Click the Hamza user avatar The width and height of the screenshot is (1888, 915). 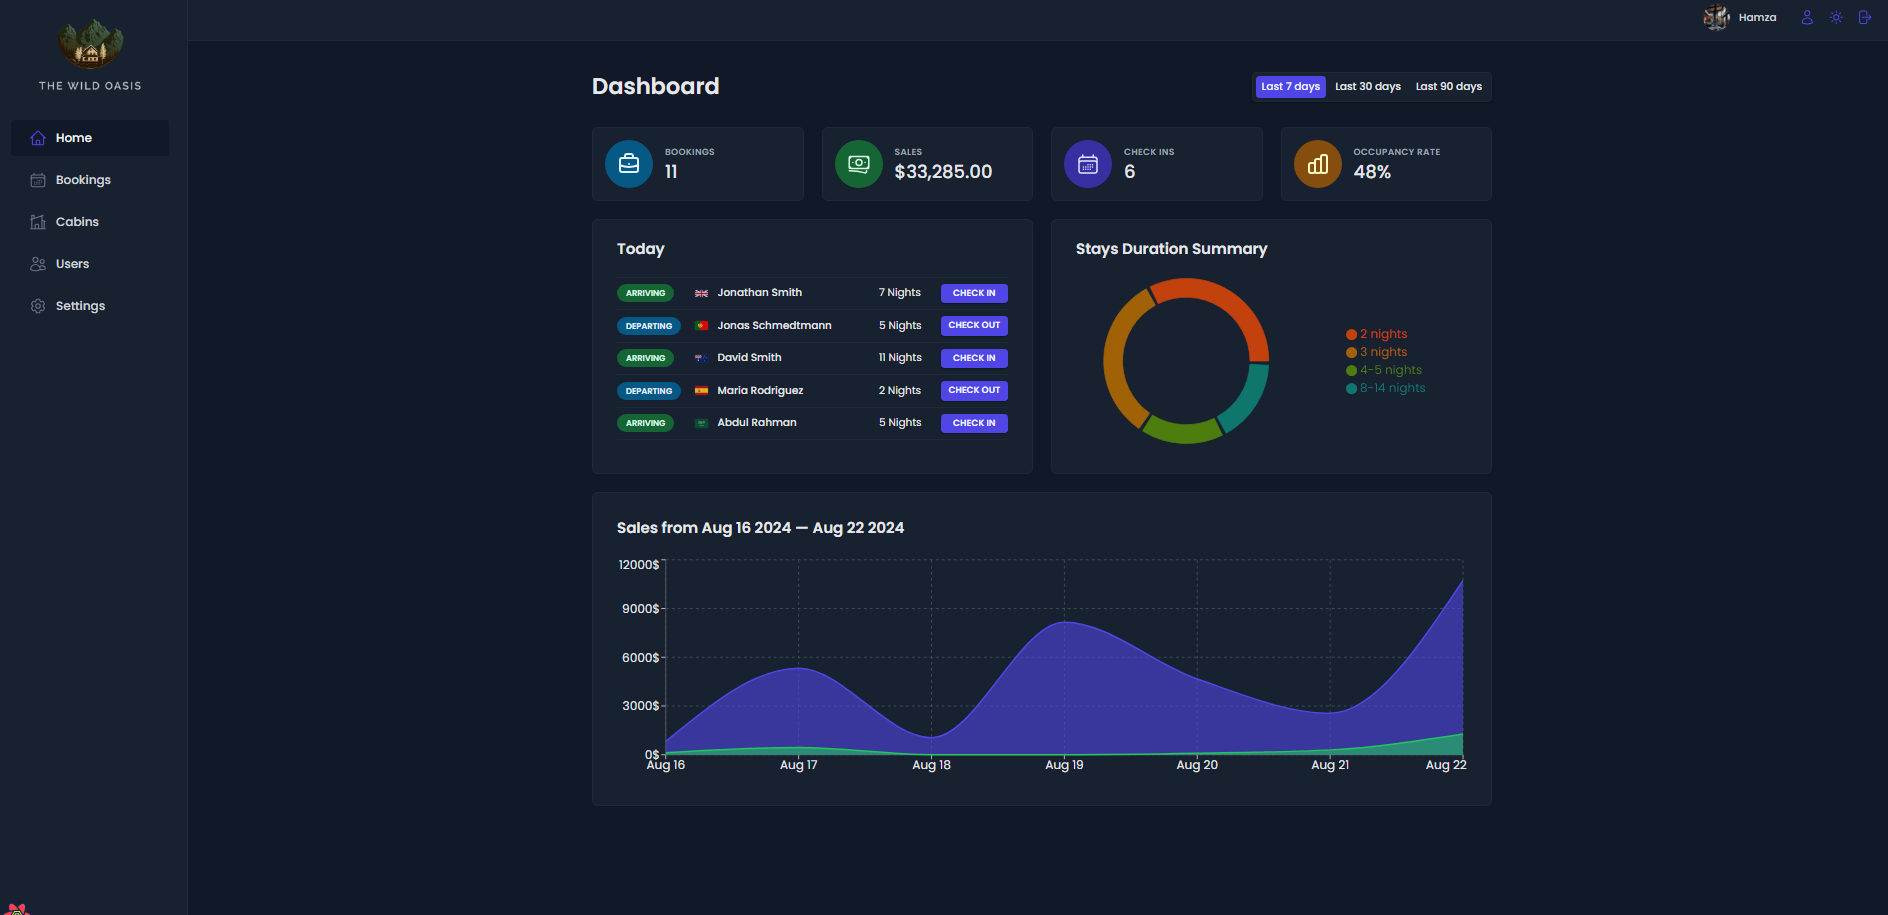pyautogui.click(x=1716, y=17)
